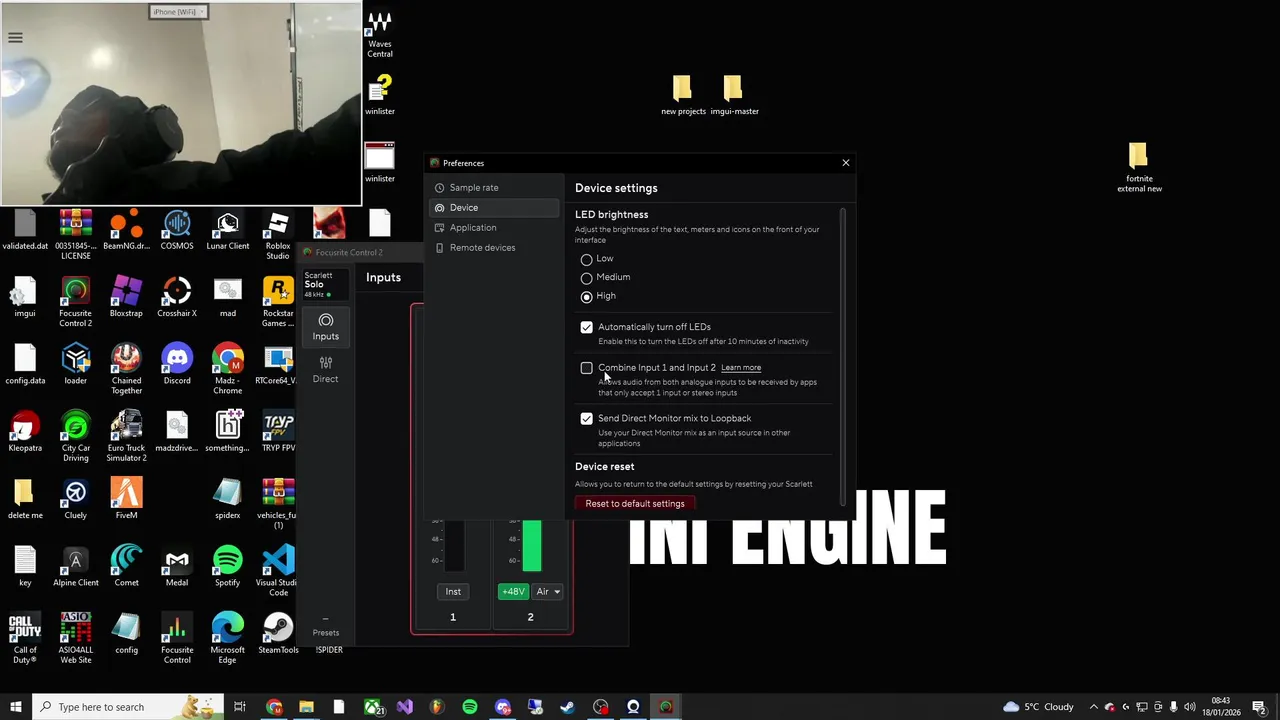The width and height of the screenshot is (1280, 720).
Task: Toggle Send Direct Monitor mix to Loopback
Action: 587,419
